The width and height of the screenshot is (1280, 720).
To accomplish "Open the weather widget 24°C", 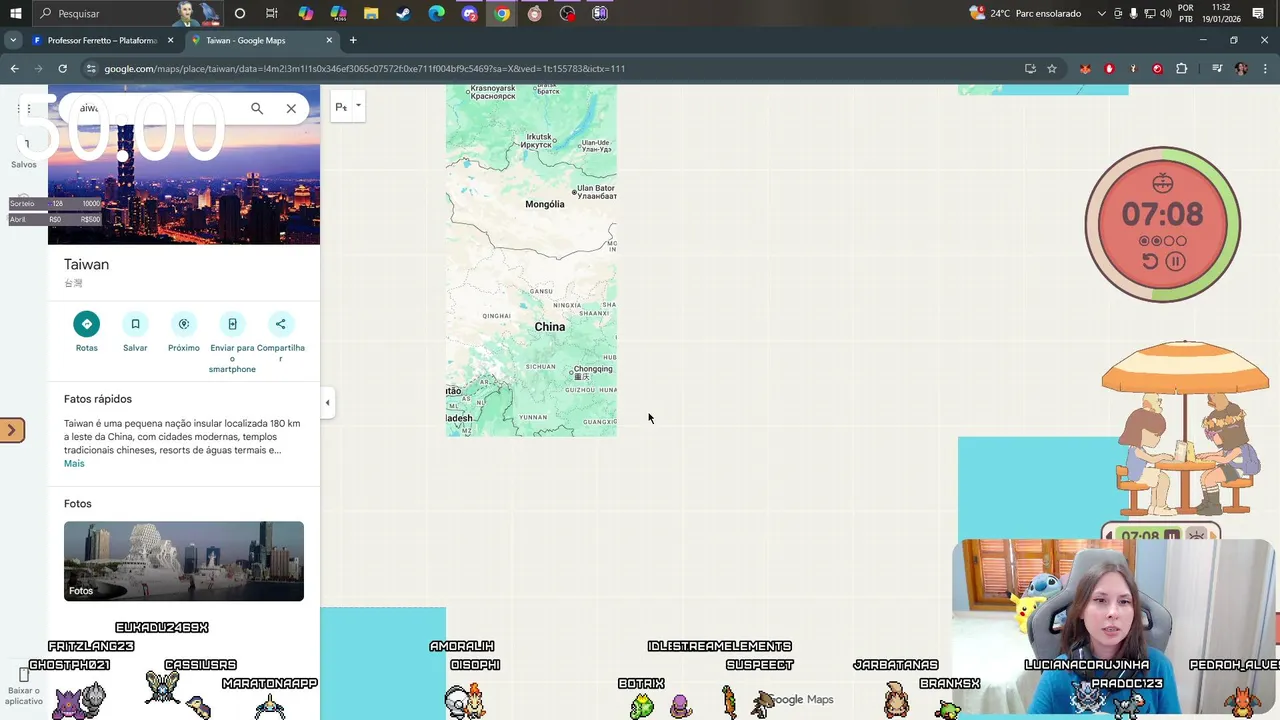I will pos(1025,14).
